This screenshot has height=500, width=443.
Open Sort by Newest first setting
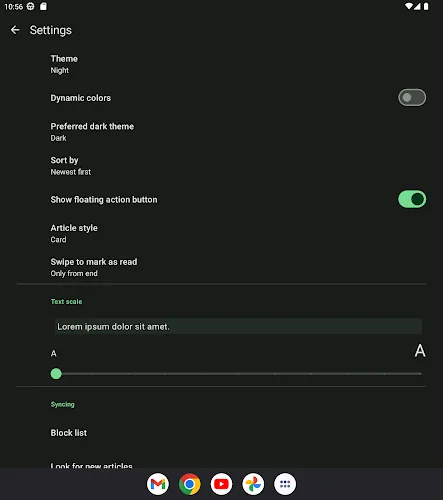[221, 166]
